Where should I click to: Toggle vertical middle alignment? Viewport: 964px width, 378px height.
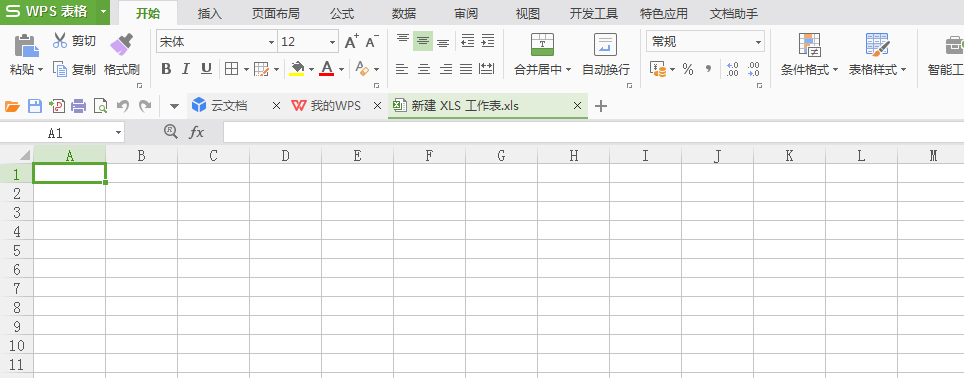[x=423, y=41]
